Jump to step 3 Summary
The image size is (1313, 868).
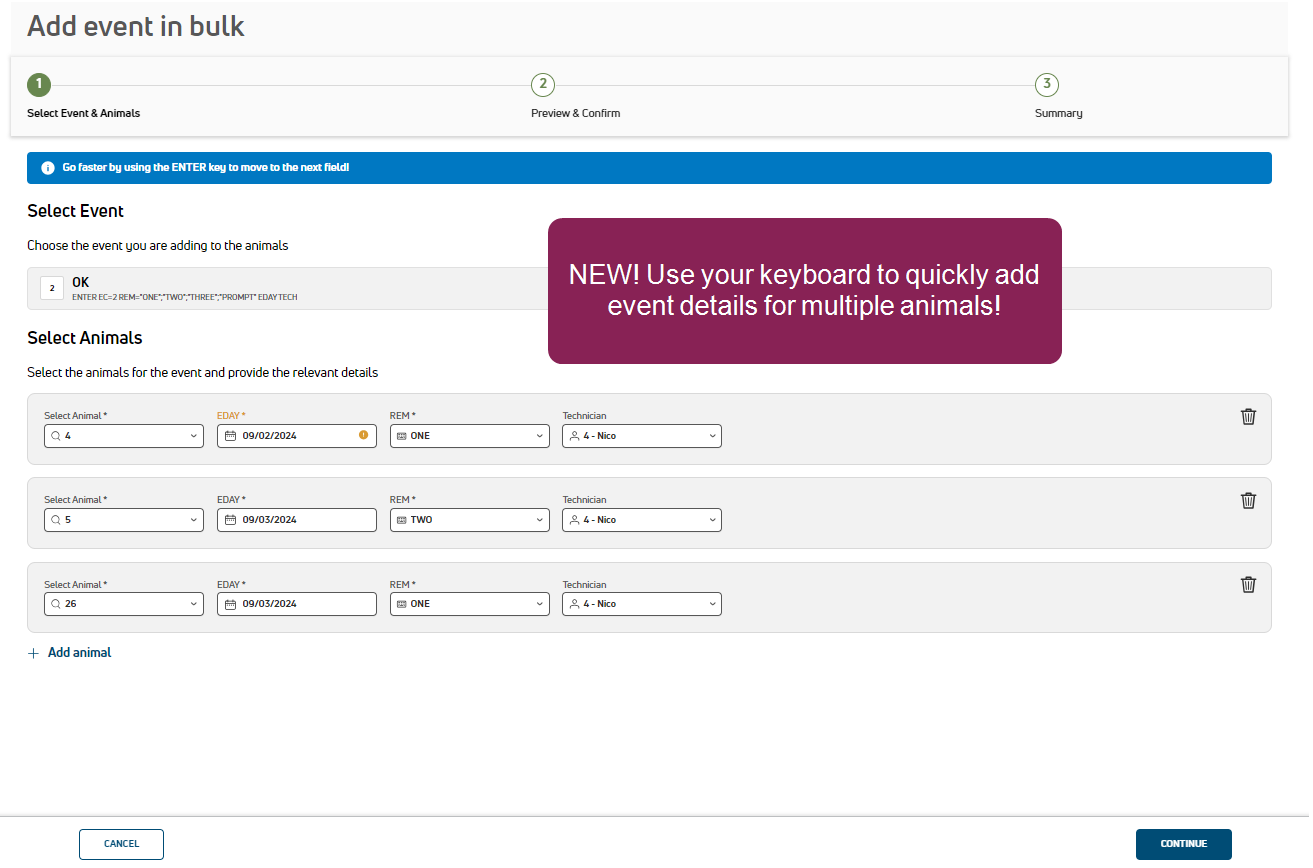[1046, 85]
